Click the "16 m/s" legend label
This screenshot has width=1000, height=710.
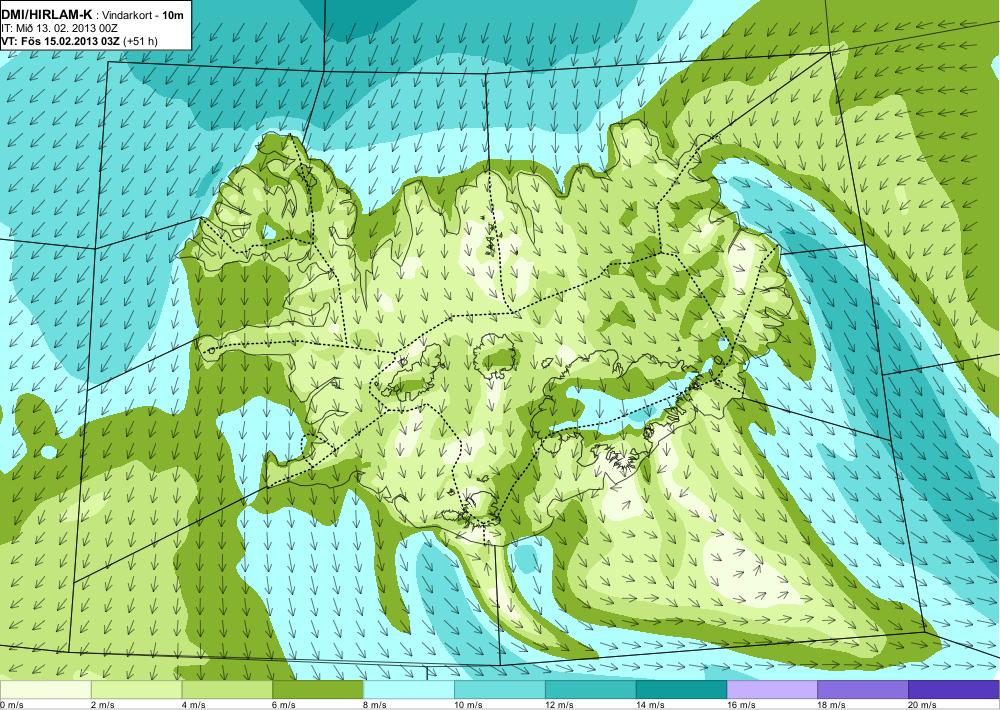pos(740,705)
